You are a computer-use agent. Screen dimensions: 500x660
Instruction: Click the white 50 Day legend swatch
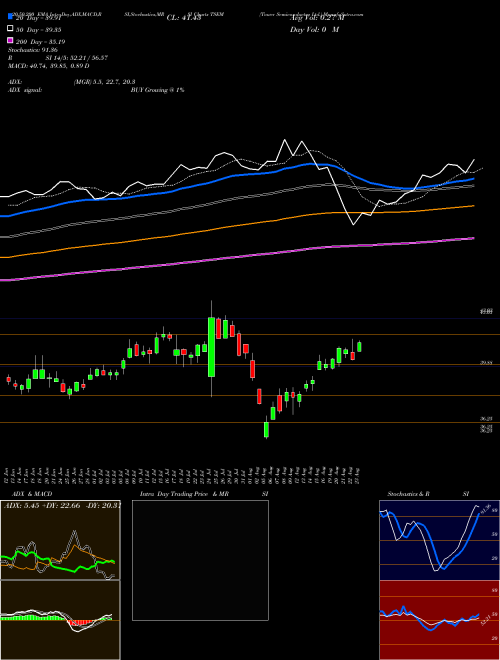(10, 28)
